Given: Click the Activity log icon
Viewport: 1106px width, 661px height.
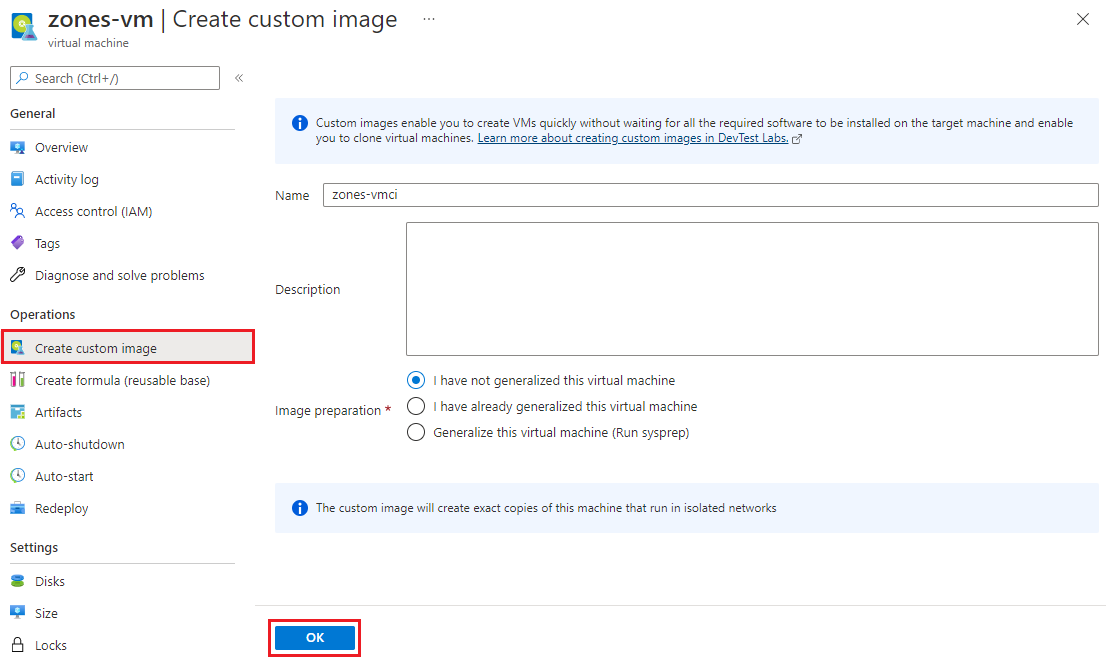Looking at the screenshot, I should coord(18,179).
